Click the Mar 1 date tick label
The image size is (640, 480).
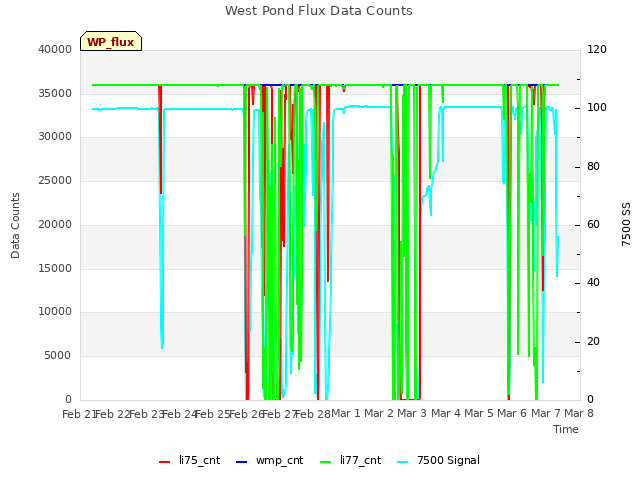tap(346, 413)
